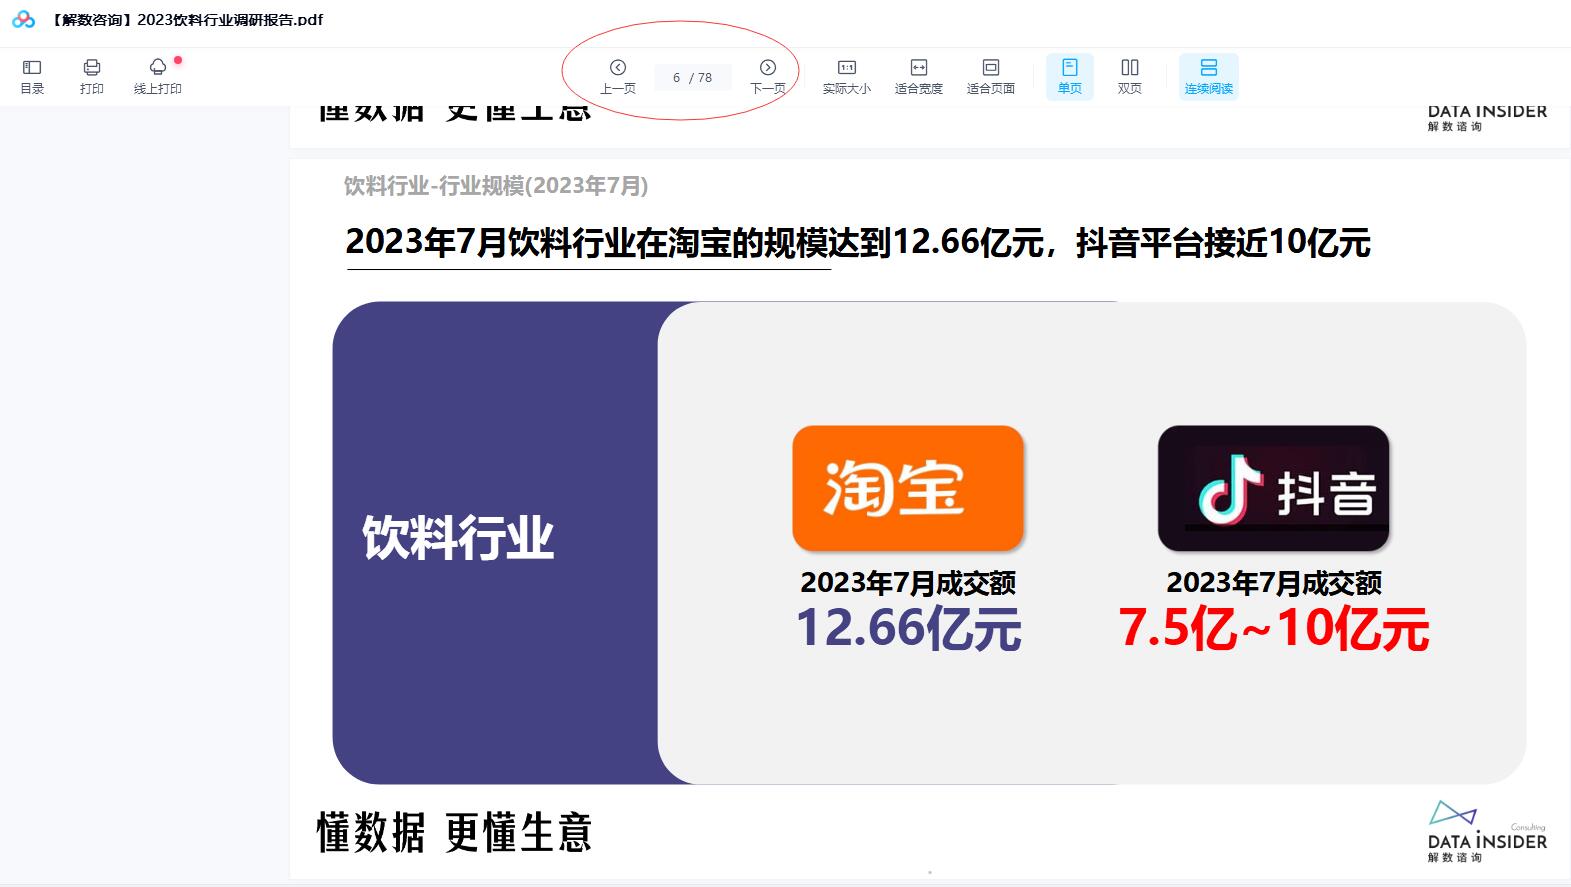Choose 适合页面 fit page view
This screenshot has width=1571, height=887.
[x=990, y=76]
